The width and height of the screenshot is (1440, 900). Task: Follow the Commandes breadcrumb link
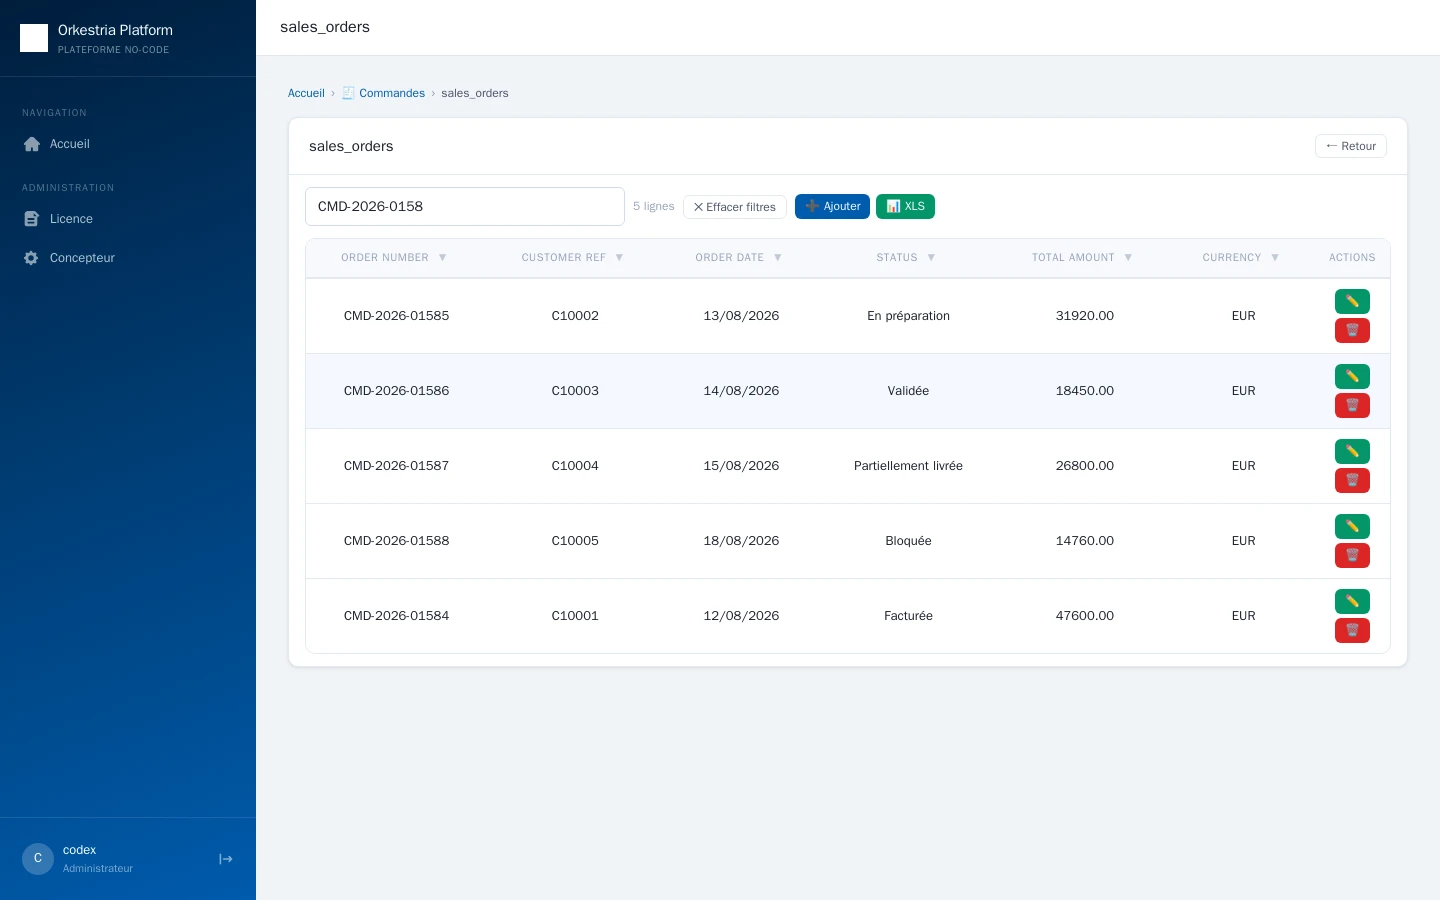click(x=383, y=93)
